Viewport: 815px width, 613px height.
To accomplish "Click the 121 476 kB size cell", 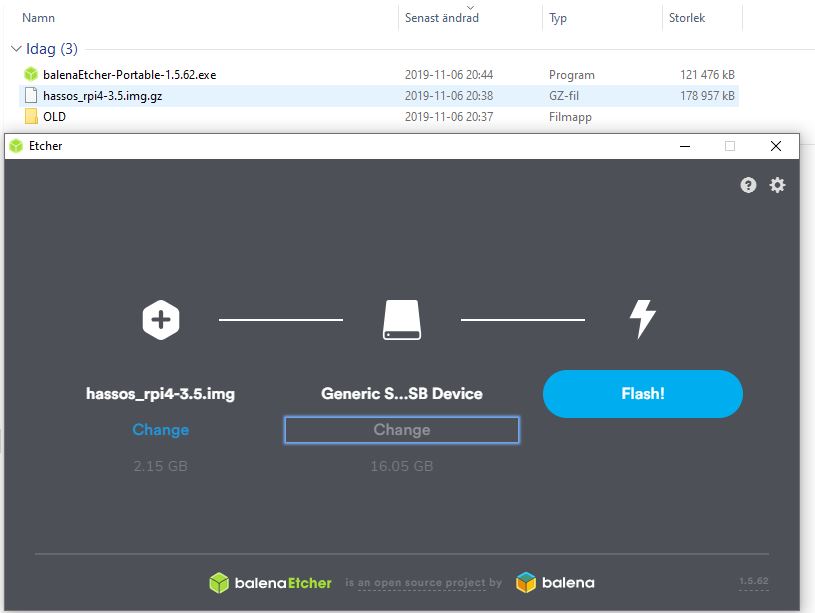I will click(707, 75).
